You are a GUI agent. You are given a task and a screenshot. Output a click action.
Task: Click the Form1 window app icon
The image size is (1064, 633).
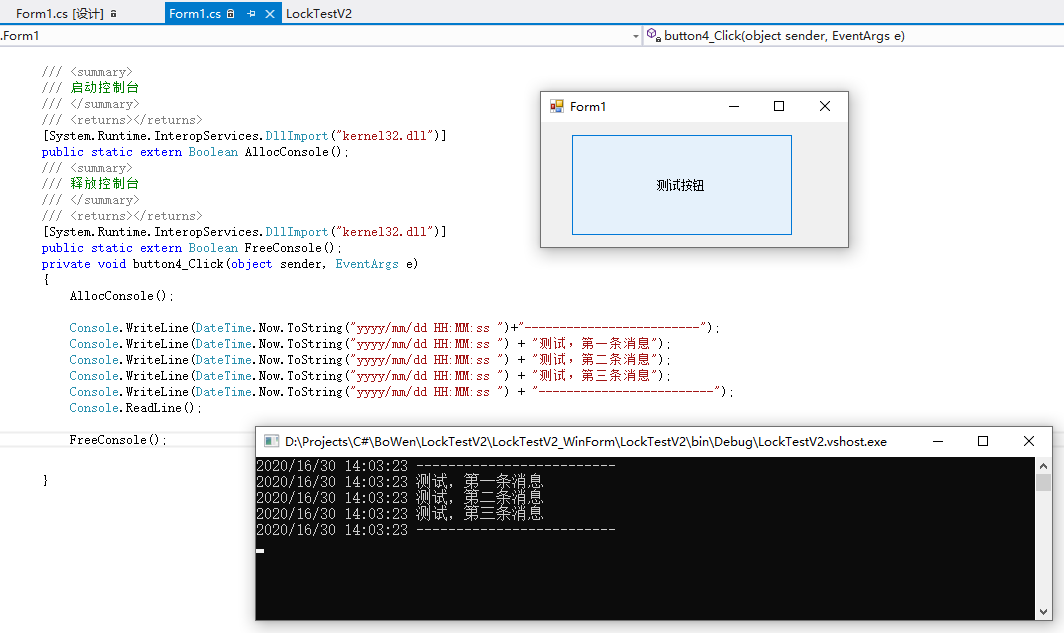(557, 106)
